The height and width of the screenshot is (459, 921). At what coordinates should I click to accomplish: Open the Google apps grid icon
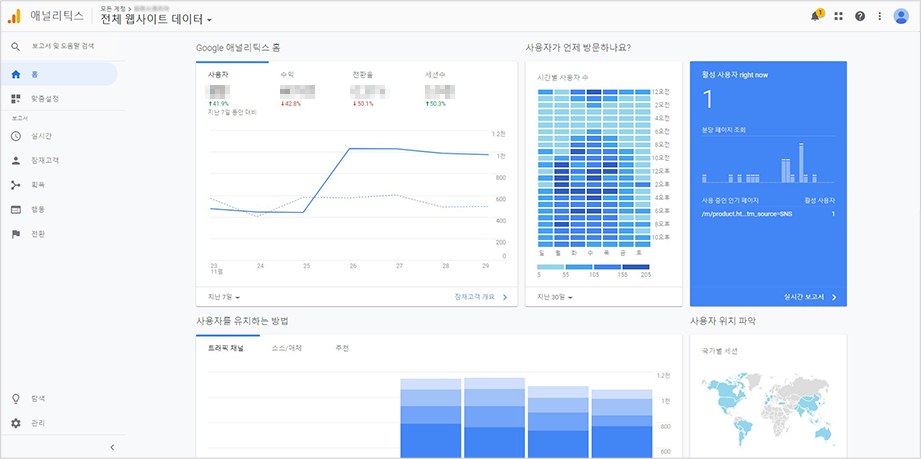pyautogui.click(x=838, y=16)
